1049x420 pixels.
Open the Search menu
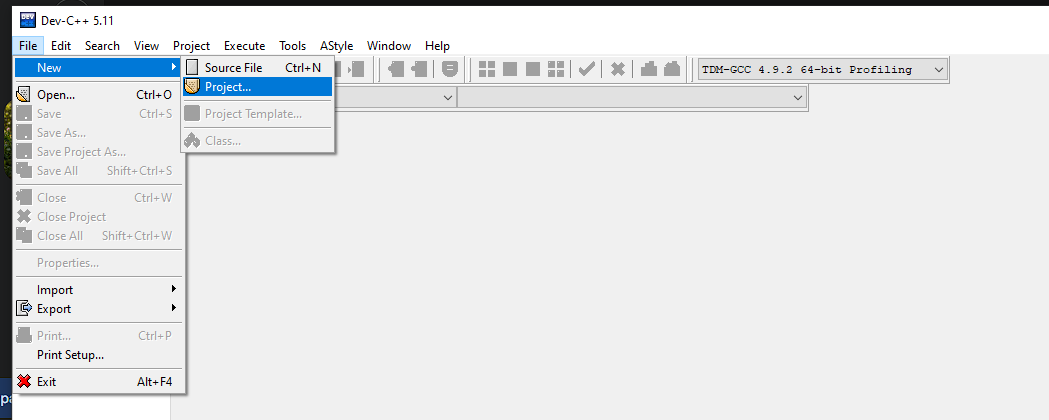pyautogui.click(x=102, y=46)
